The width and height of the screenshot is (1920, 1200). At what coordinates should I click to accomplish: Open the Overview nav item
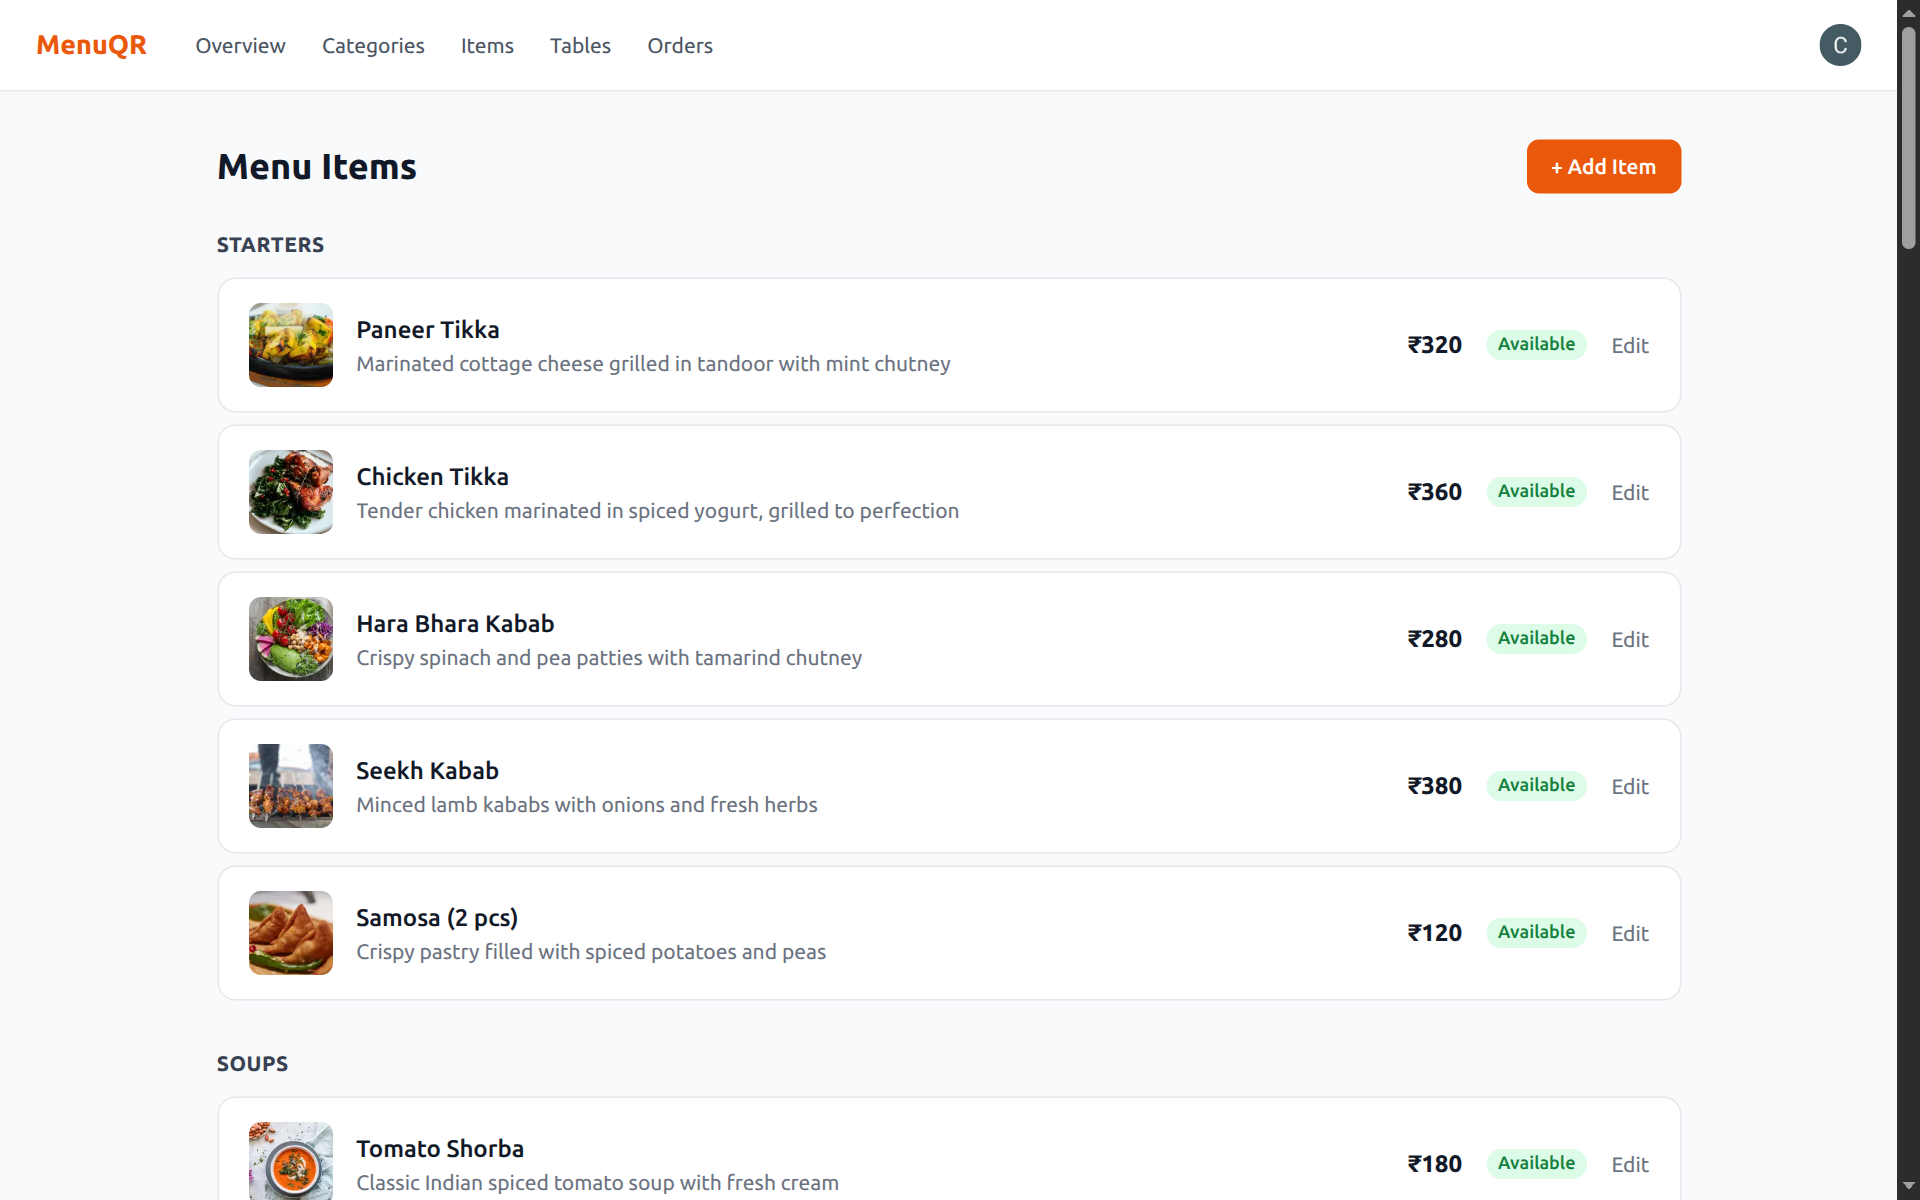tap(240, 46)
